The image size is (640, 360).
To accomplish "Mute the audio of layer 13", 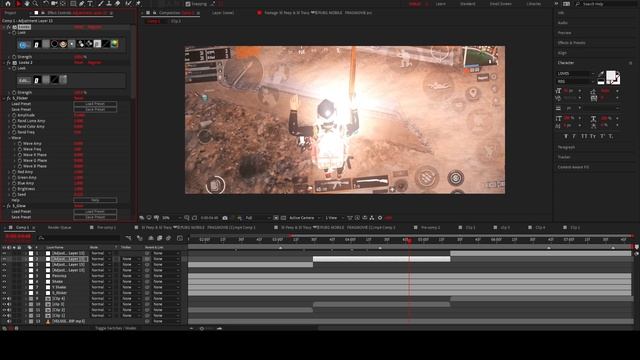I will click(9, 321).
